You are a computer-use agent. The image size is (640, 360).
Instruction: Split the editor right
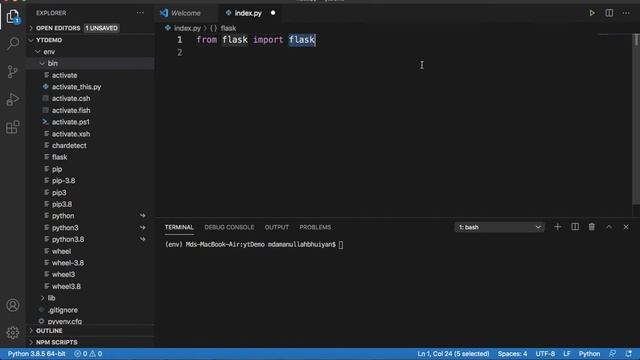click(x=609, y=13)
